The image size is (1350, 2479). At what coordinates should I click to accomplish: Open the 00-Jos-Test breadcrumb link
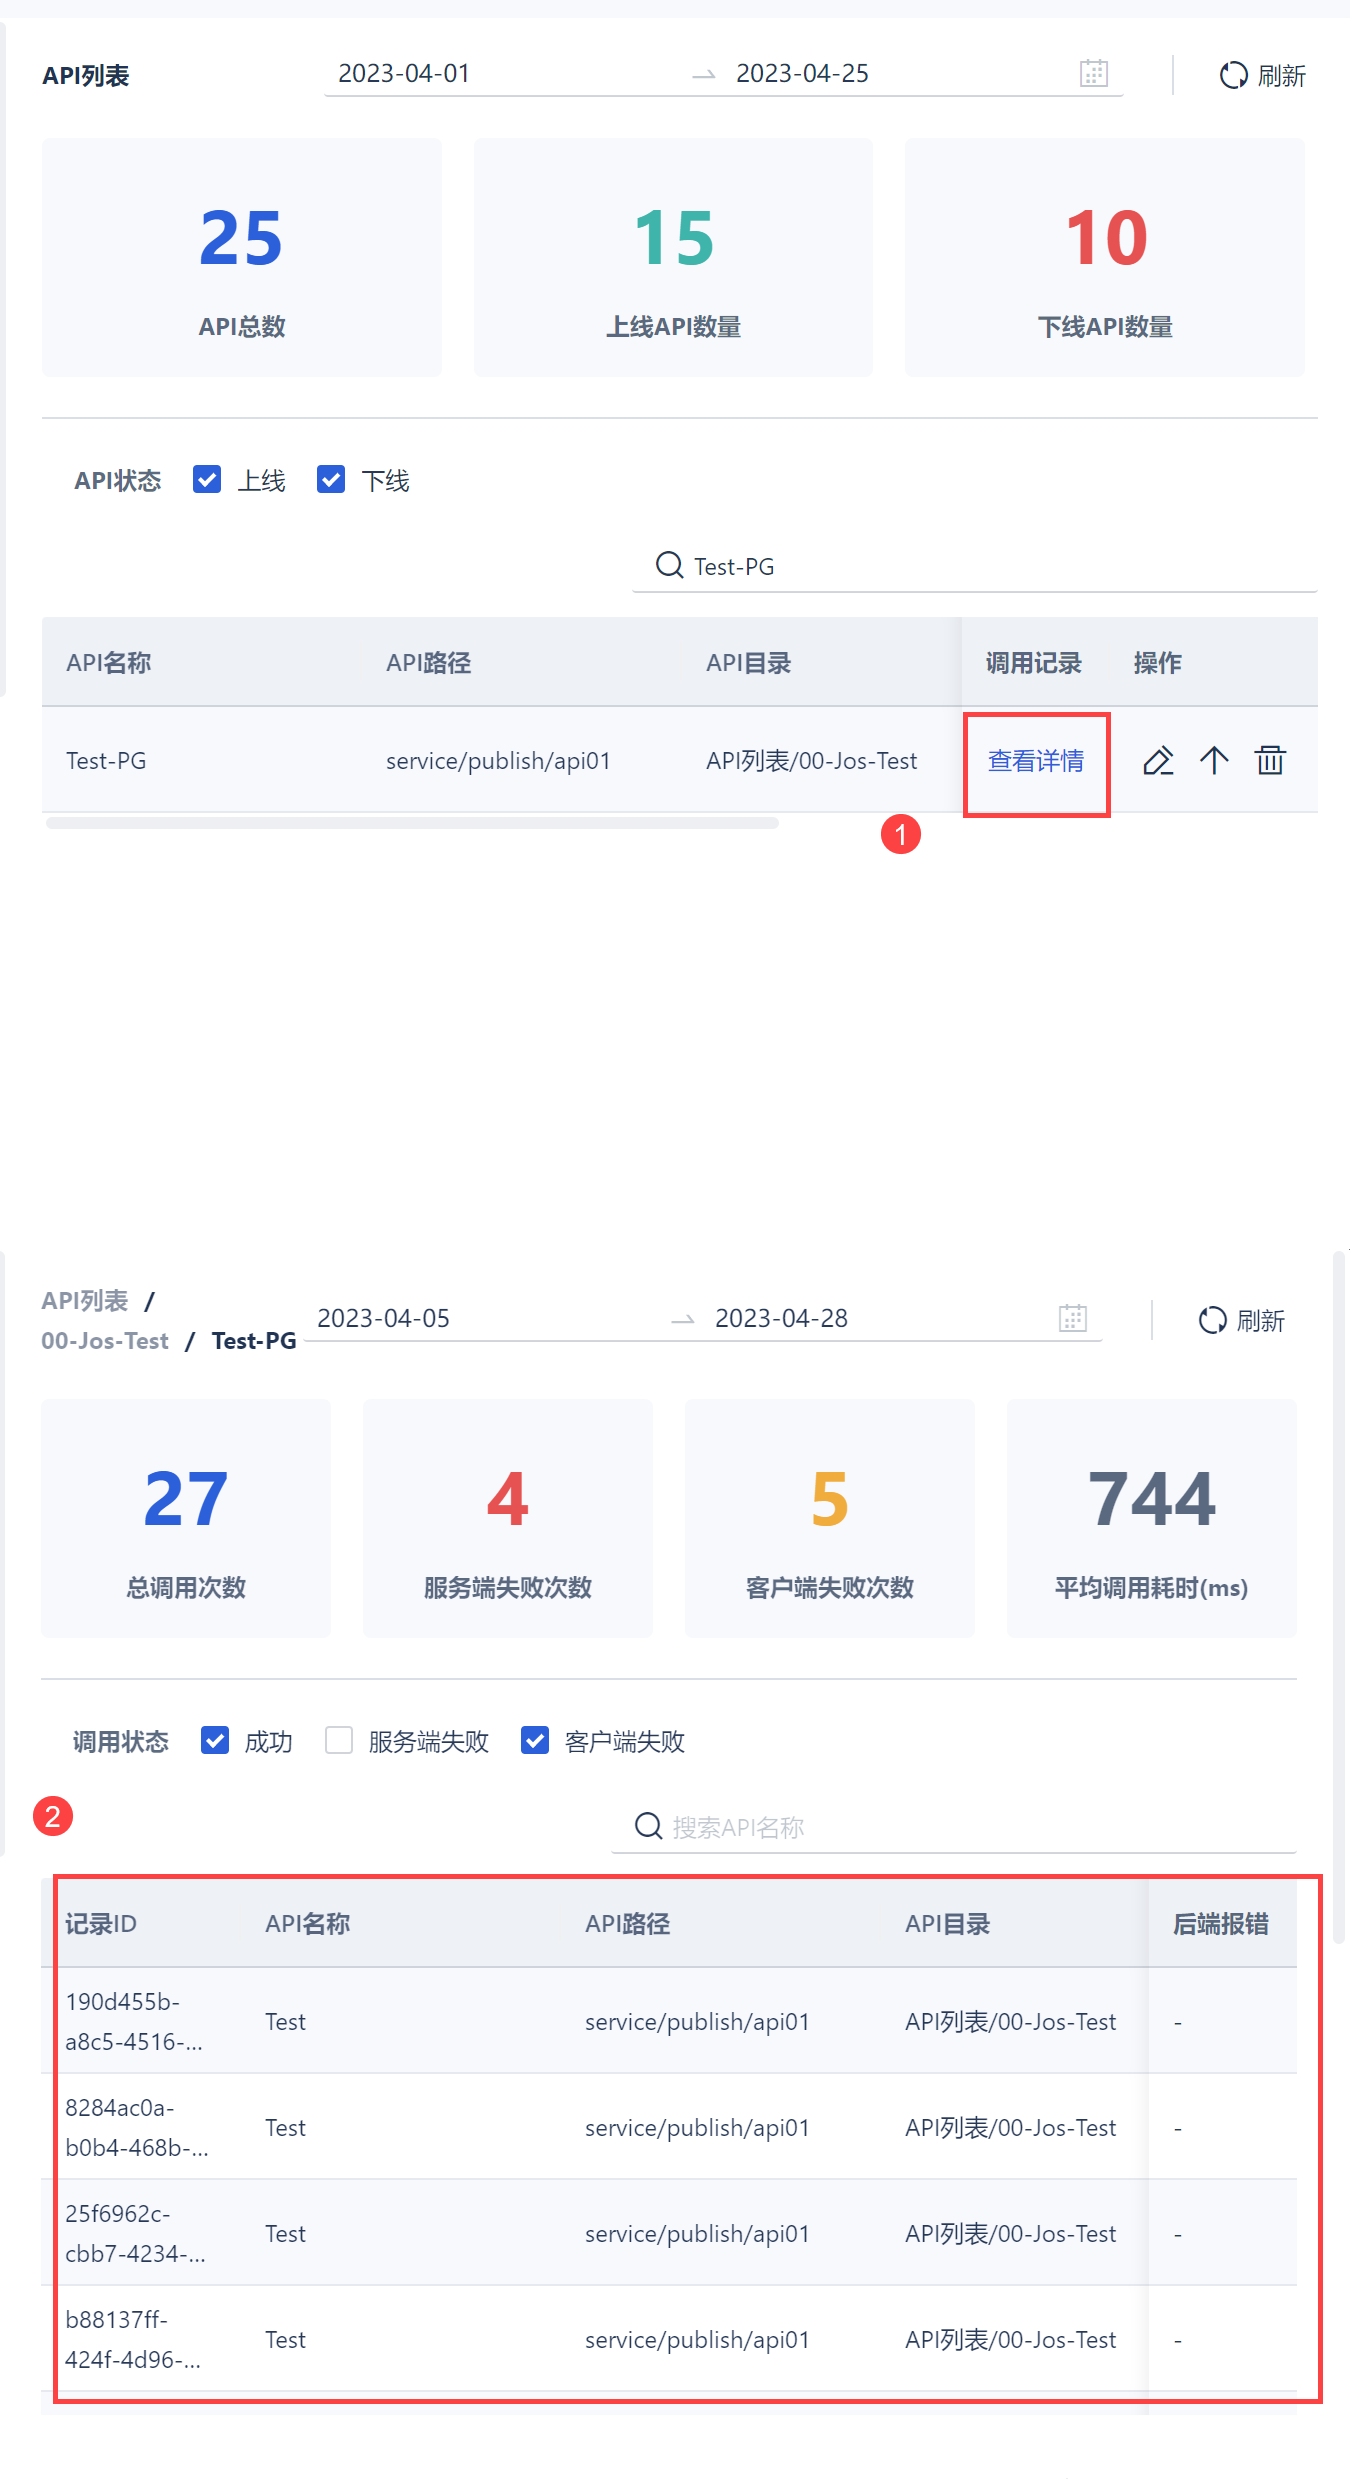tap(105, 1341)
